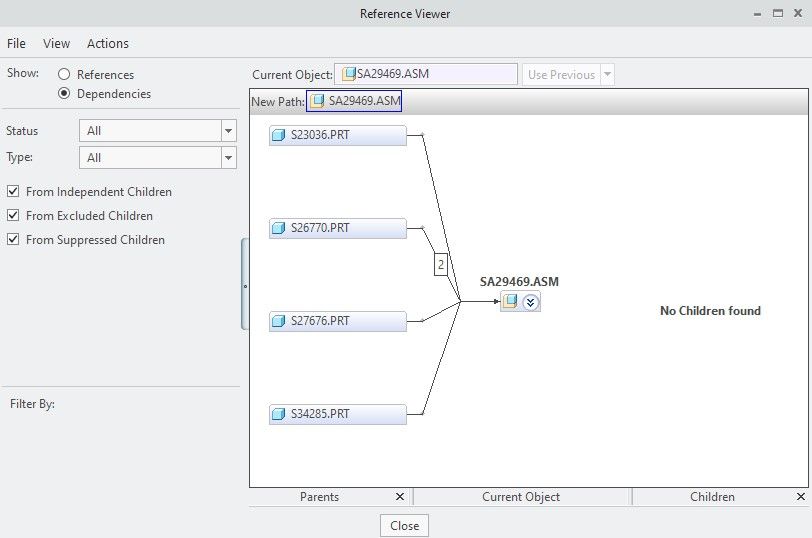Screen dimensions: 812x538
Task: Click the assembly icon in New Path
Action: [318, 101]
